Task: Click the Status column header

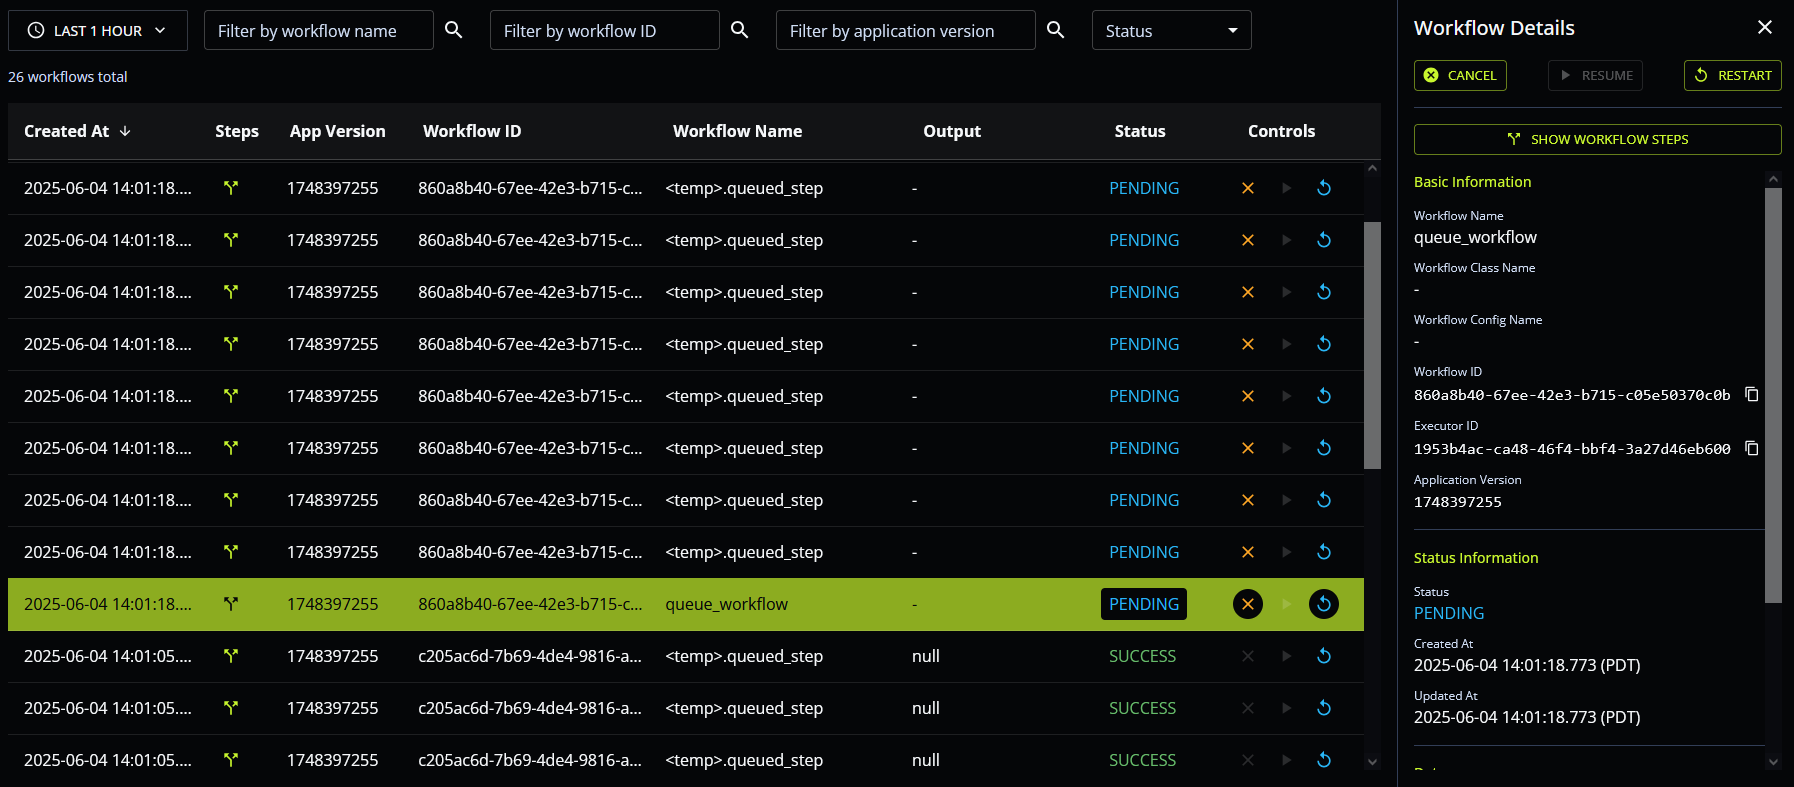Action: pyautogui.click(x=1140, y=131)
